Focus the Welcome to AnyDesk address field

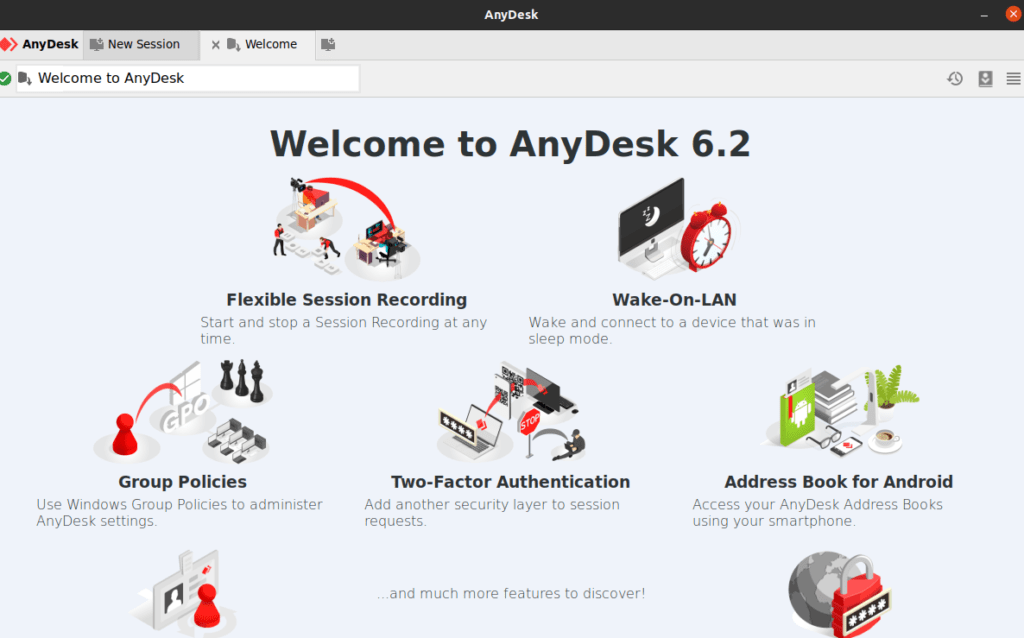[x=187, y=78]
